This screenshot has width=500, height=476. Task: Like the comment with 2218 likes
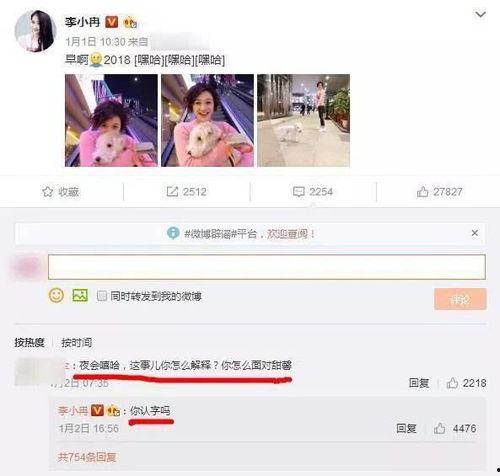pyautogui.click(x=452, y=383)
